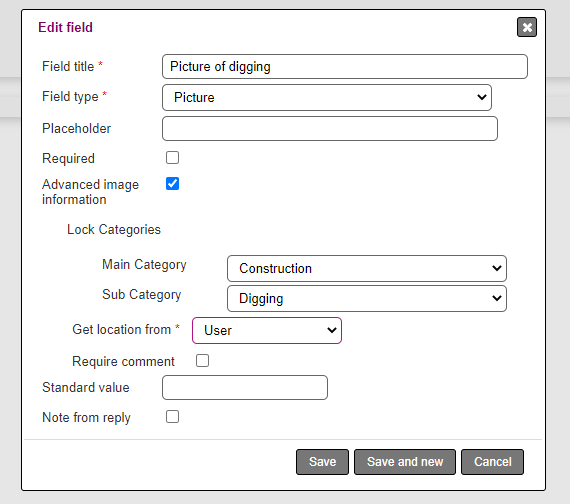This screenshot has width=570, height=504.
Task: Click the Cancel button
Action: coord(493,462)
